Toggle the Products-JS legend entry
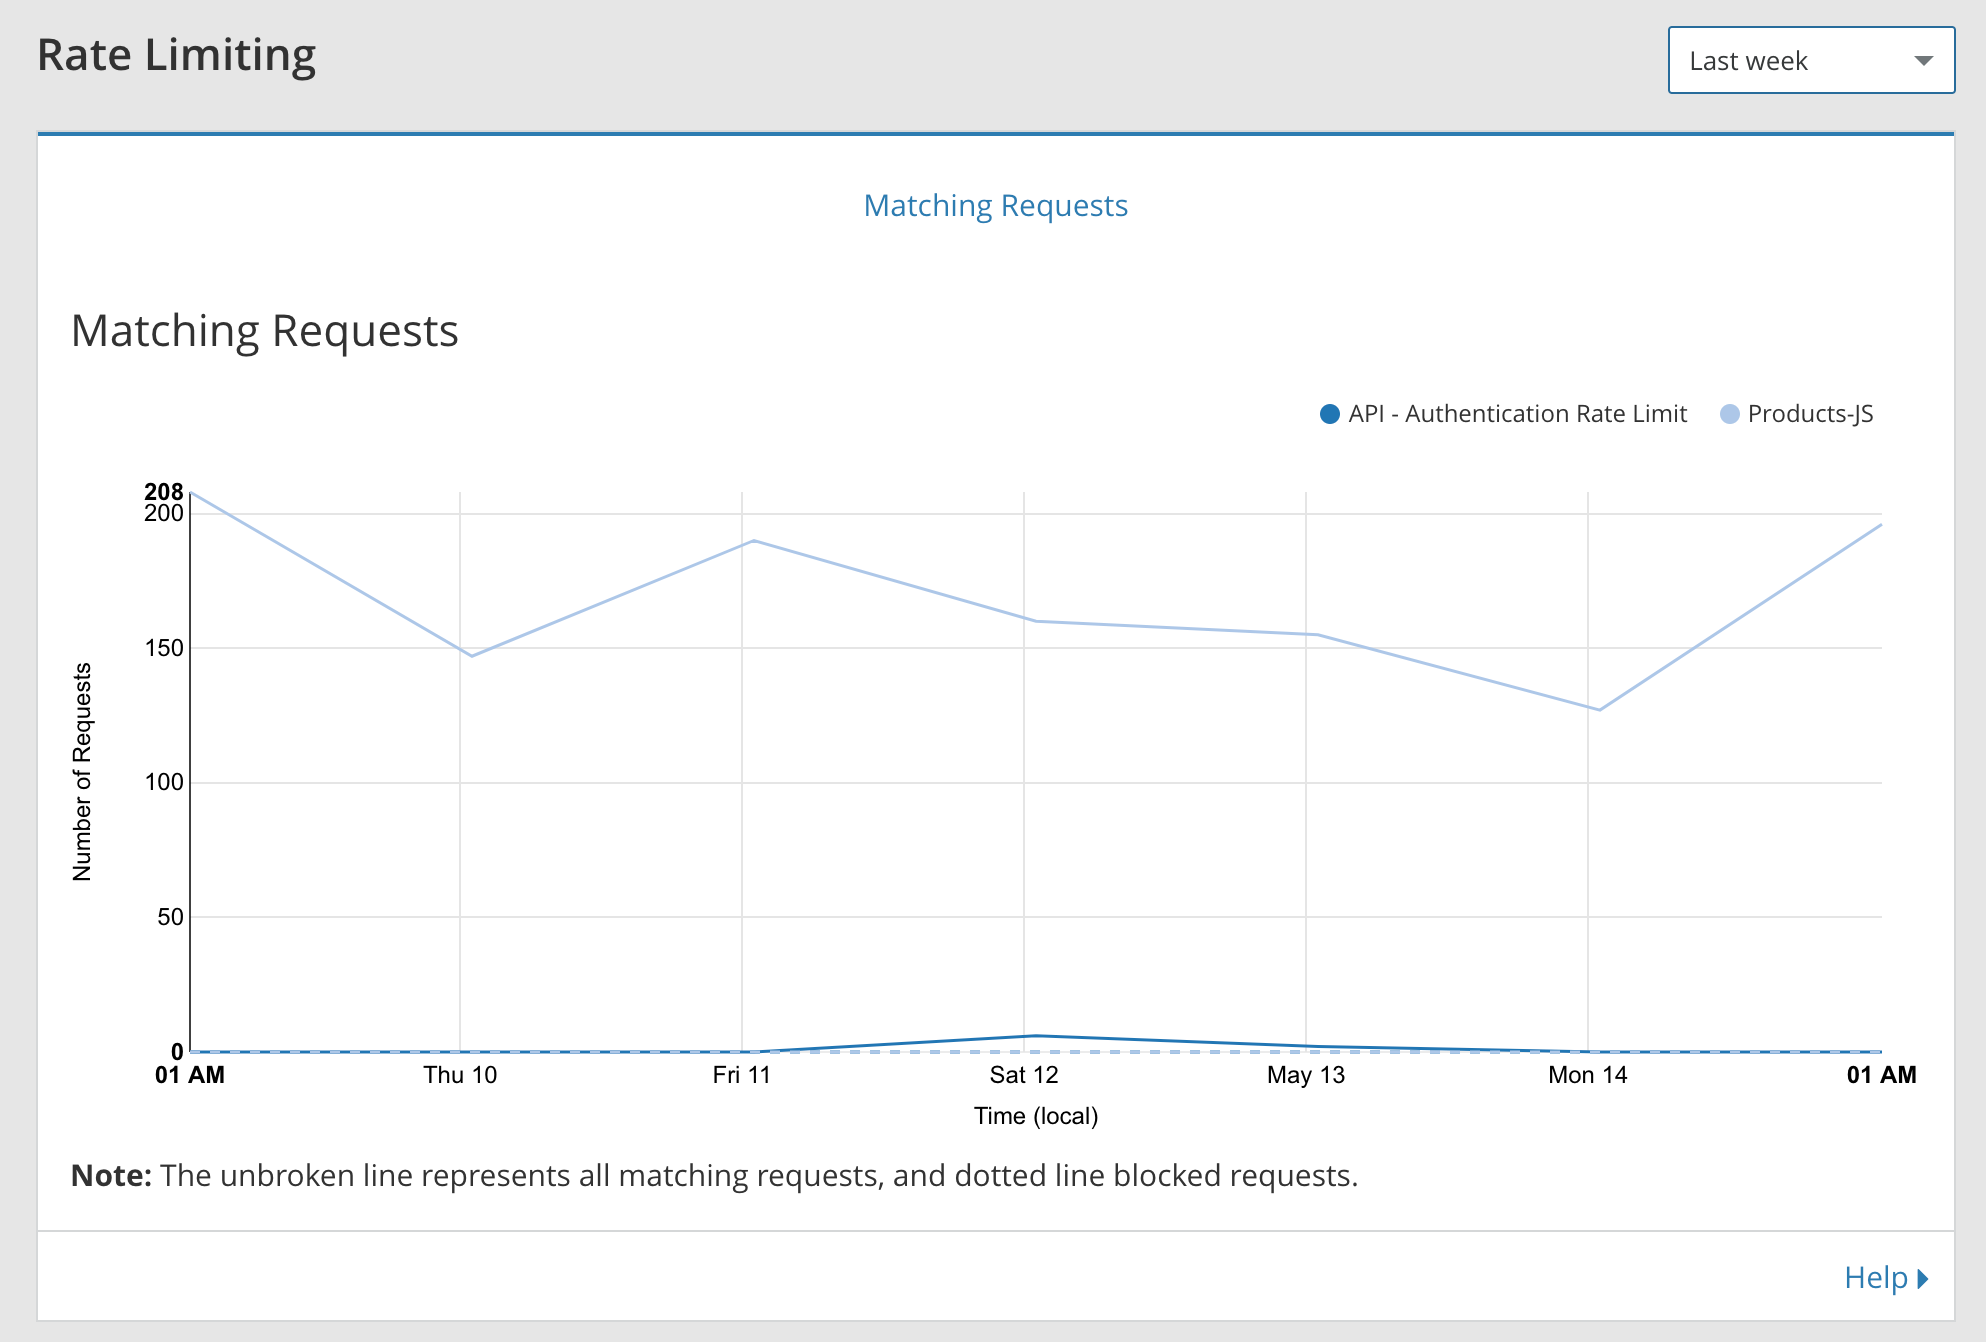The image size is (1986, 1342). pyautogui.click(x=1797, y=414)
